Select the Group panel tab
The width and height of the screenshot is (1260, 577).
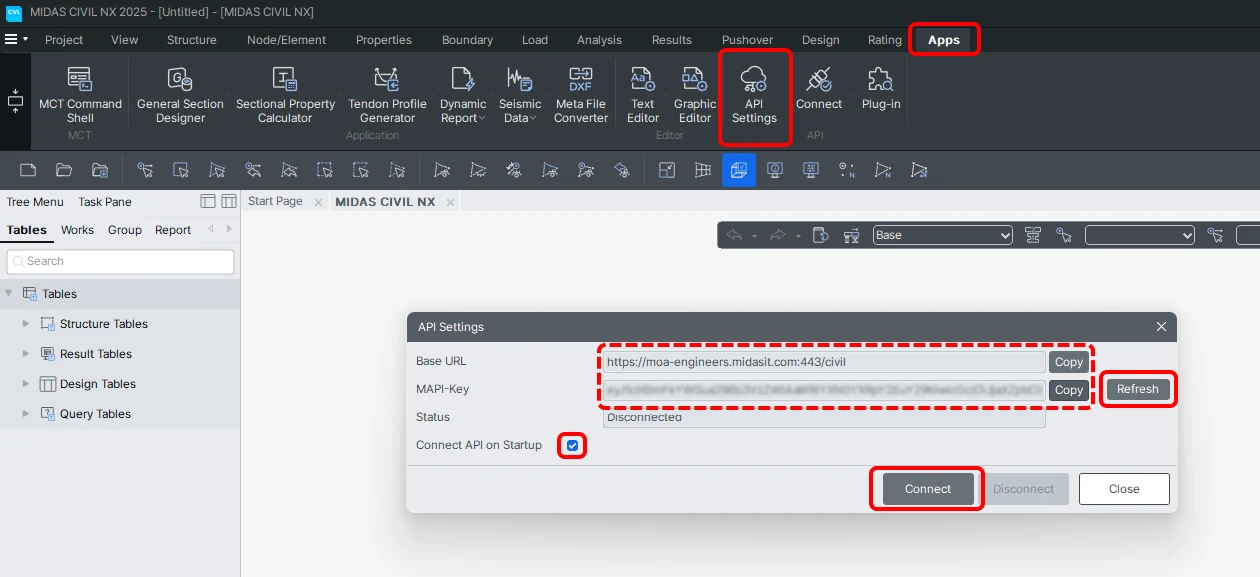pos(125,230)
